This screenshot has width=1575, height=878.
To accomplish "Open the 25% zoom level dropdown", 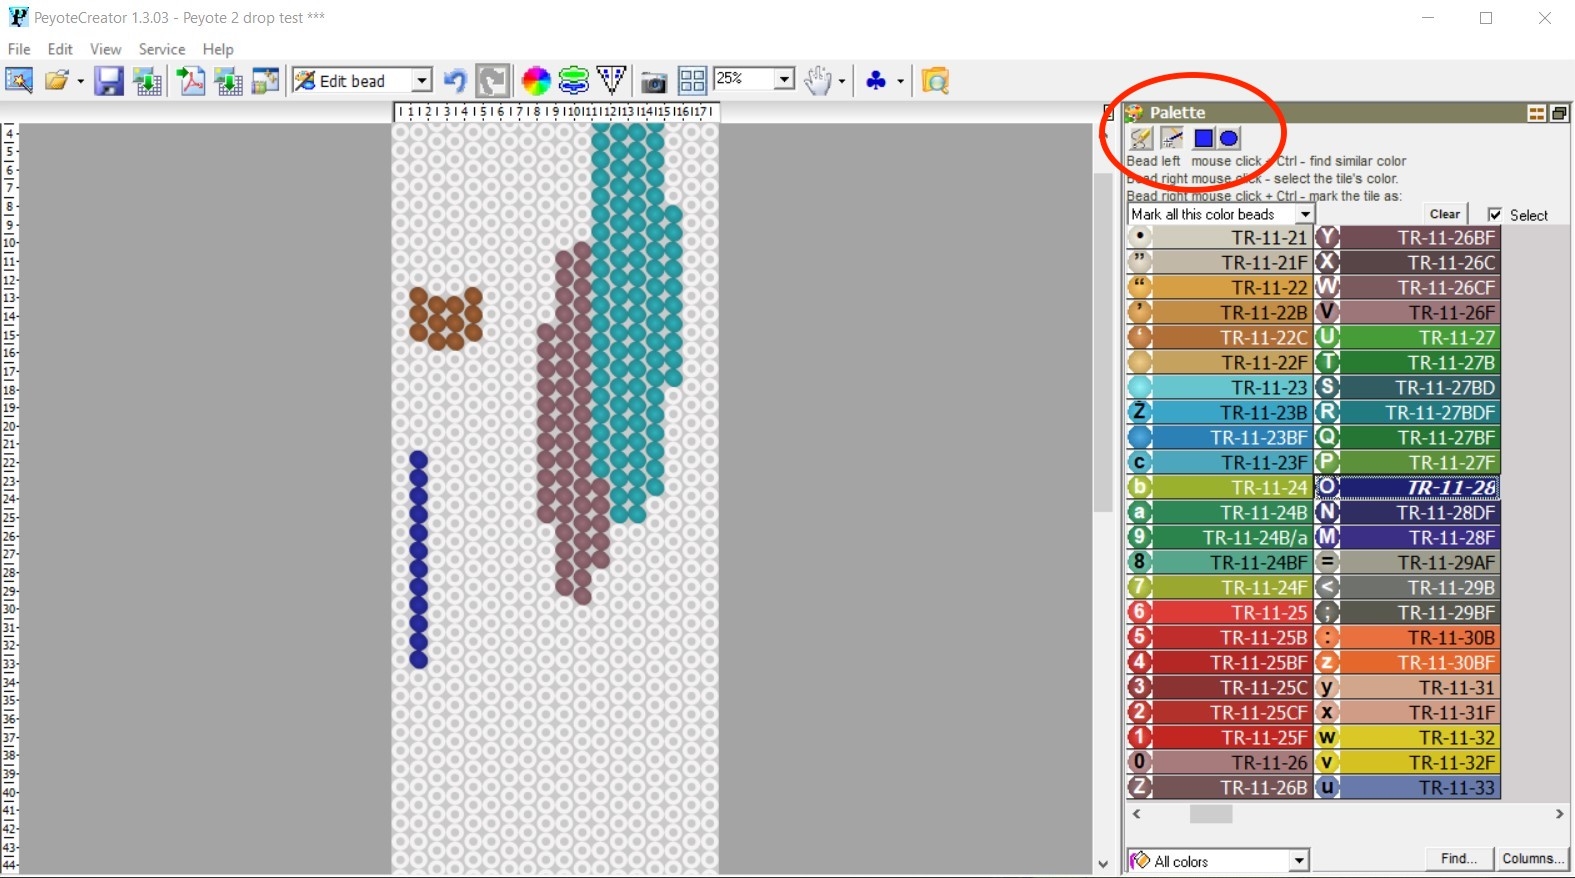I will point(784,79).
